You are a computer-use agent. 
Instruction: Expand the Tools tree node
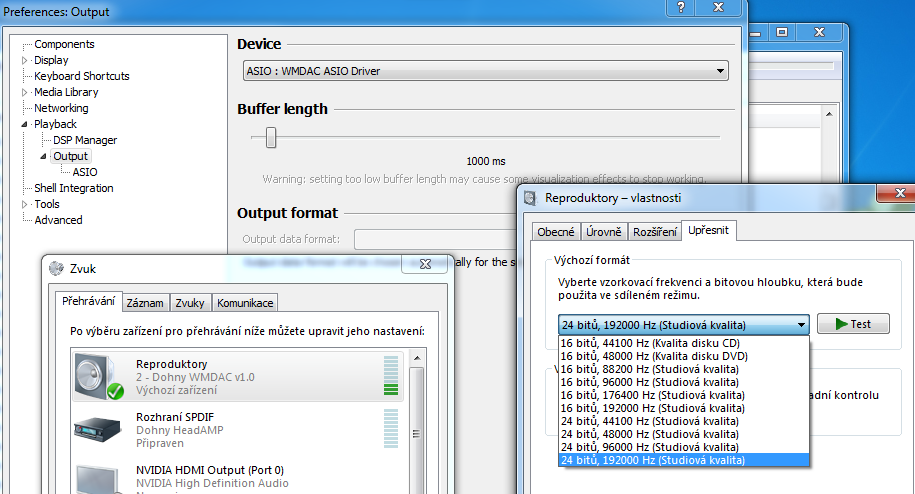point(25,204)
